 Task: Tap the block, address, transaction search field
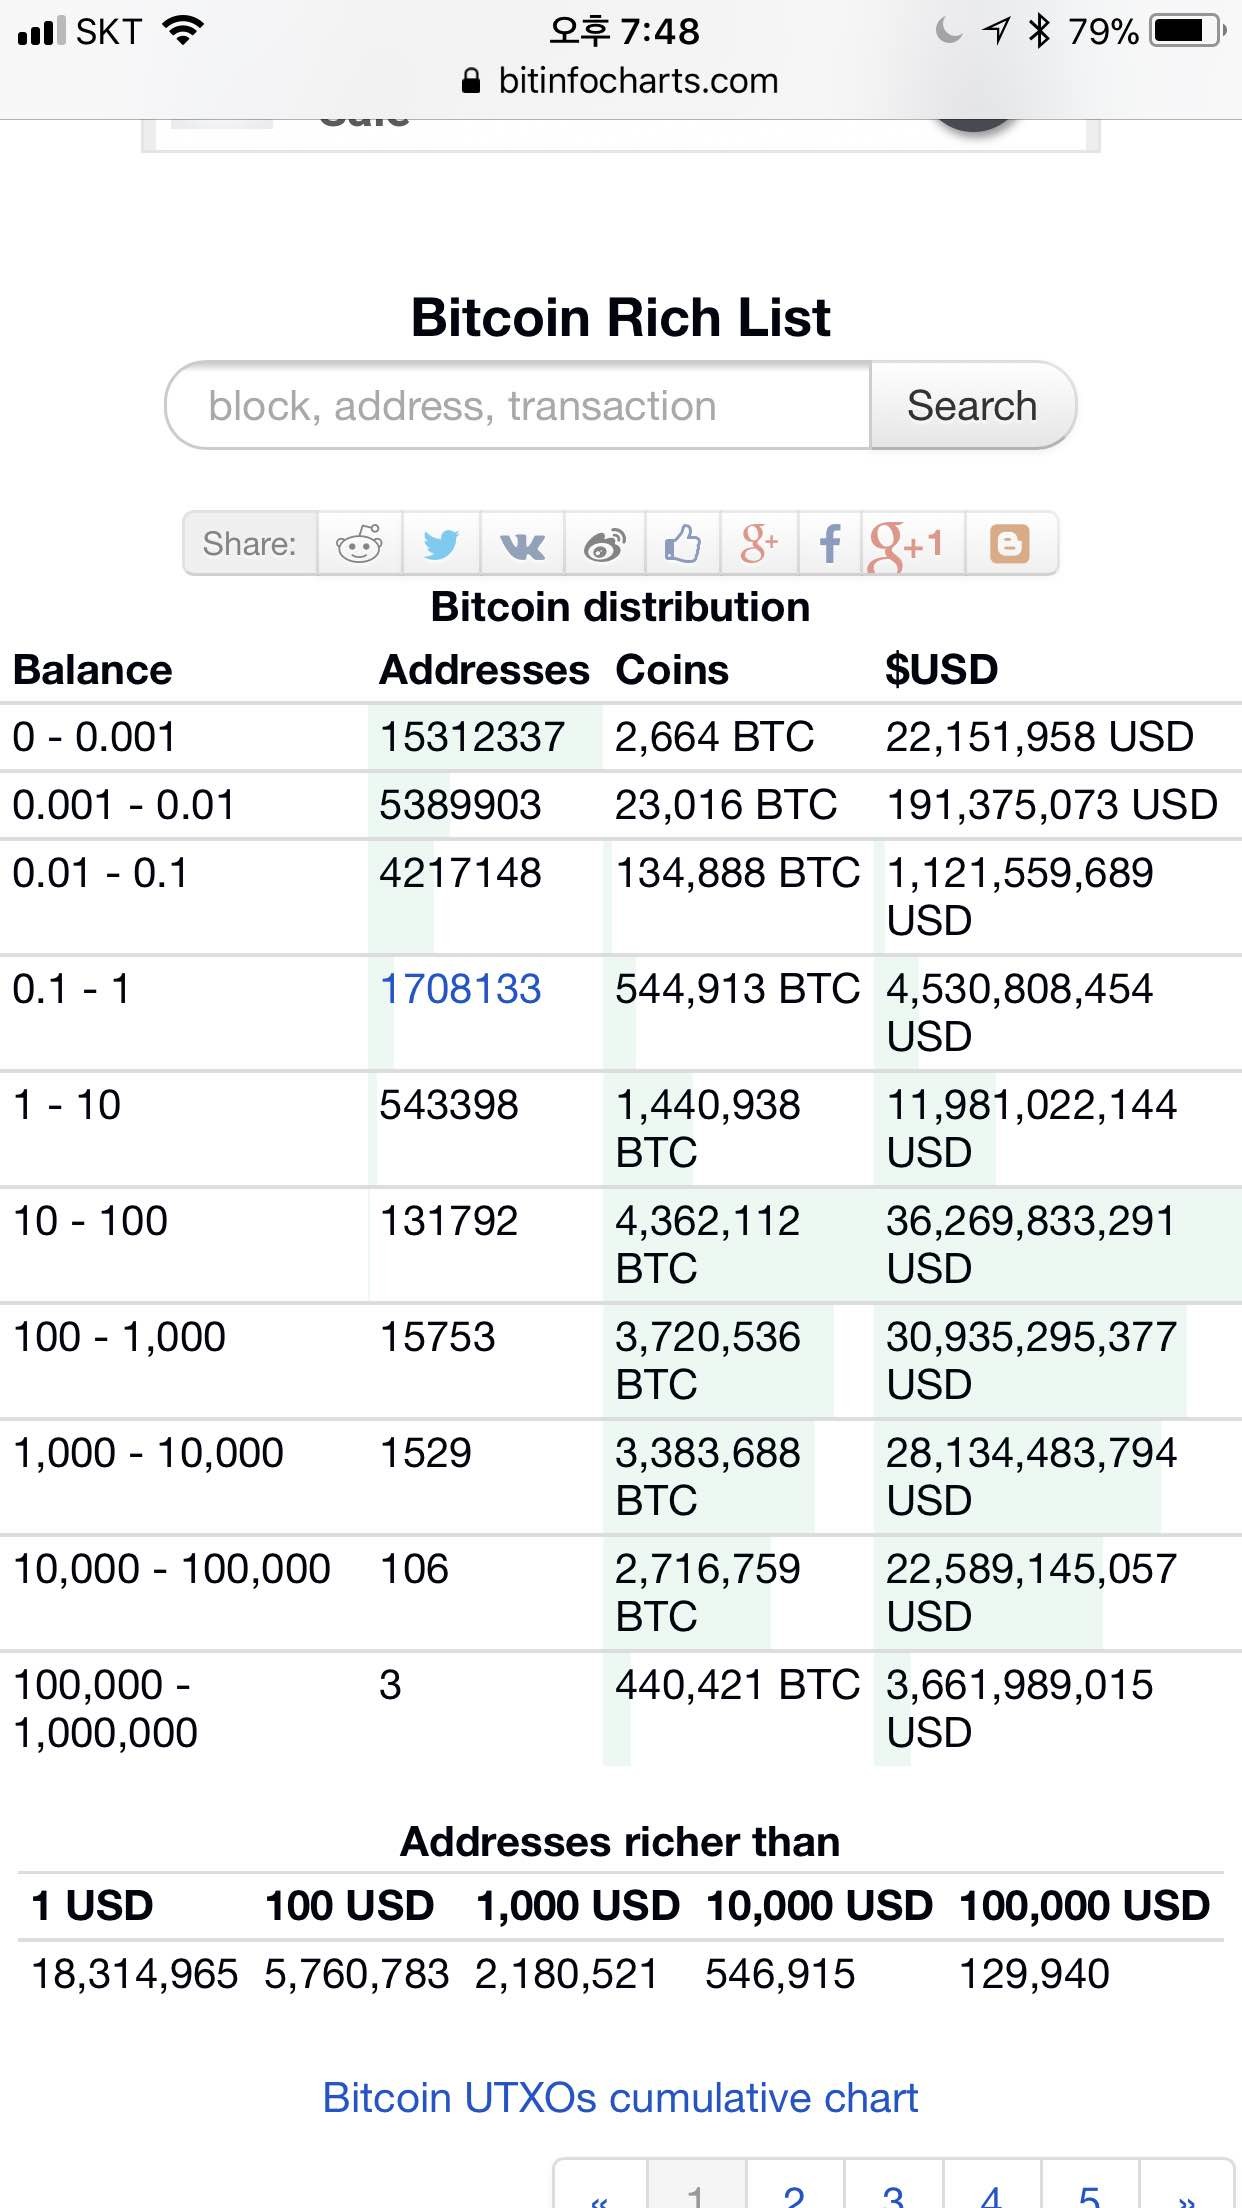coord(518,406)
